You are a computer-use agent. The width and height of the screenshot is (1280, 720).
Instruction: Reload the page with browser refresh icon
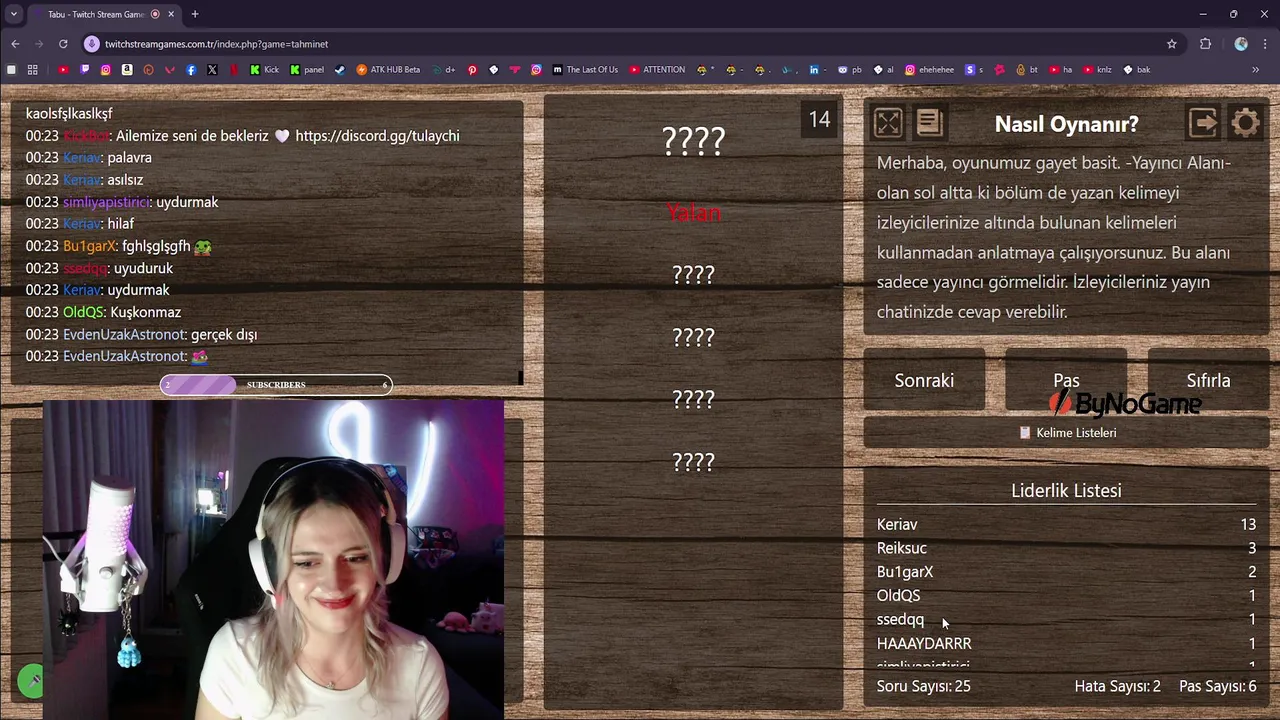(63, 44)
